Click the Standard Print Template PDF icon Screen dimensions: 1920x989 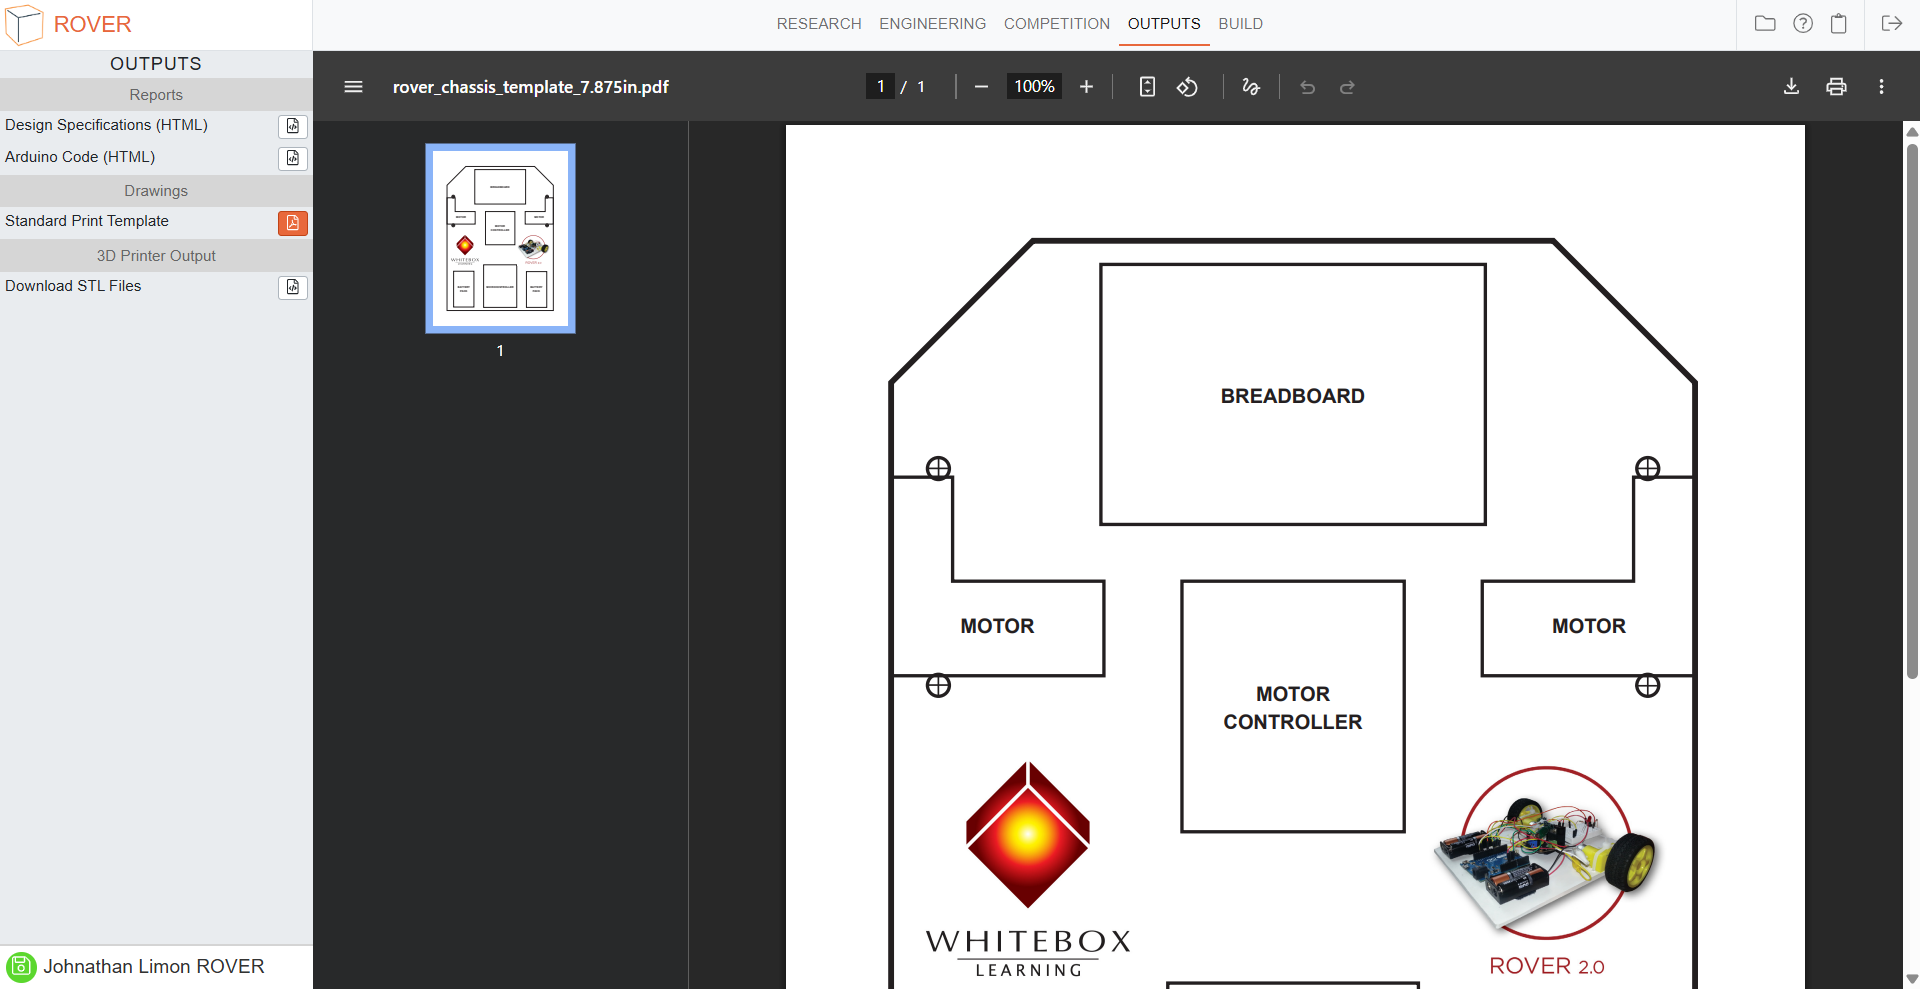point(292,222)
